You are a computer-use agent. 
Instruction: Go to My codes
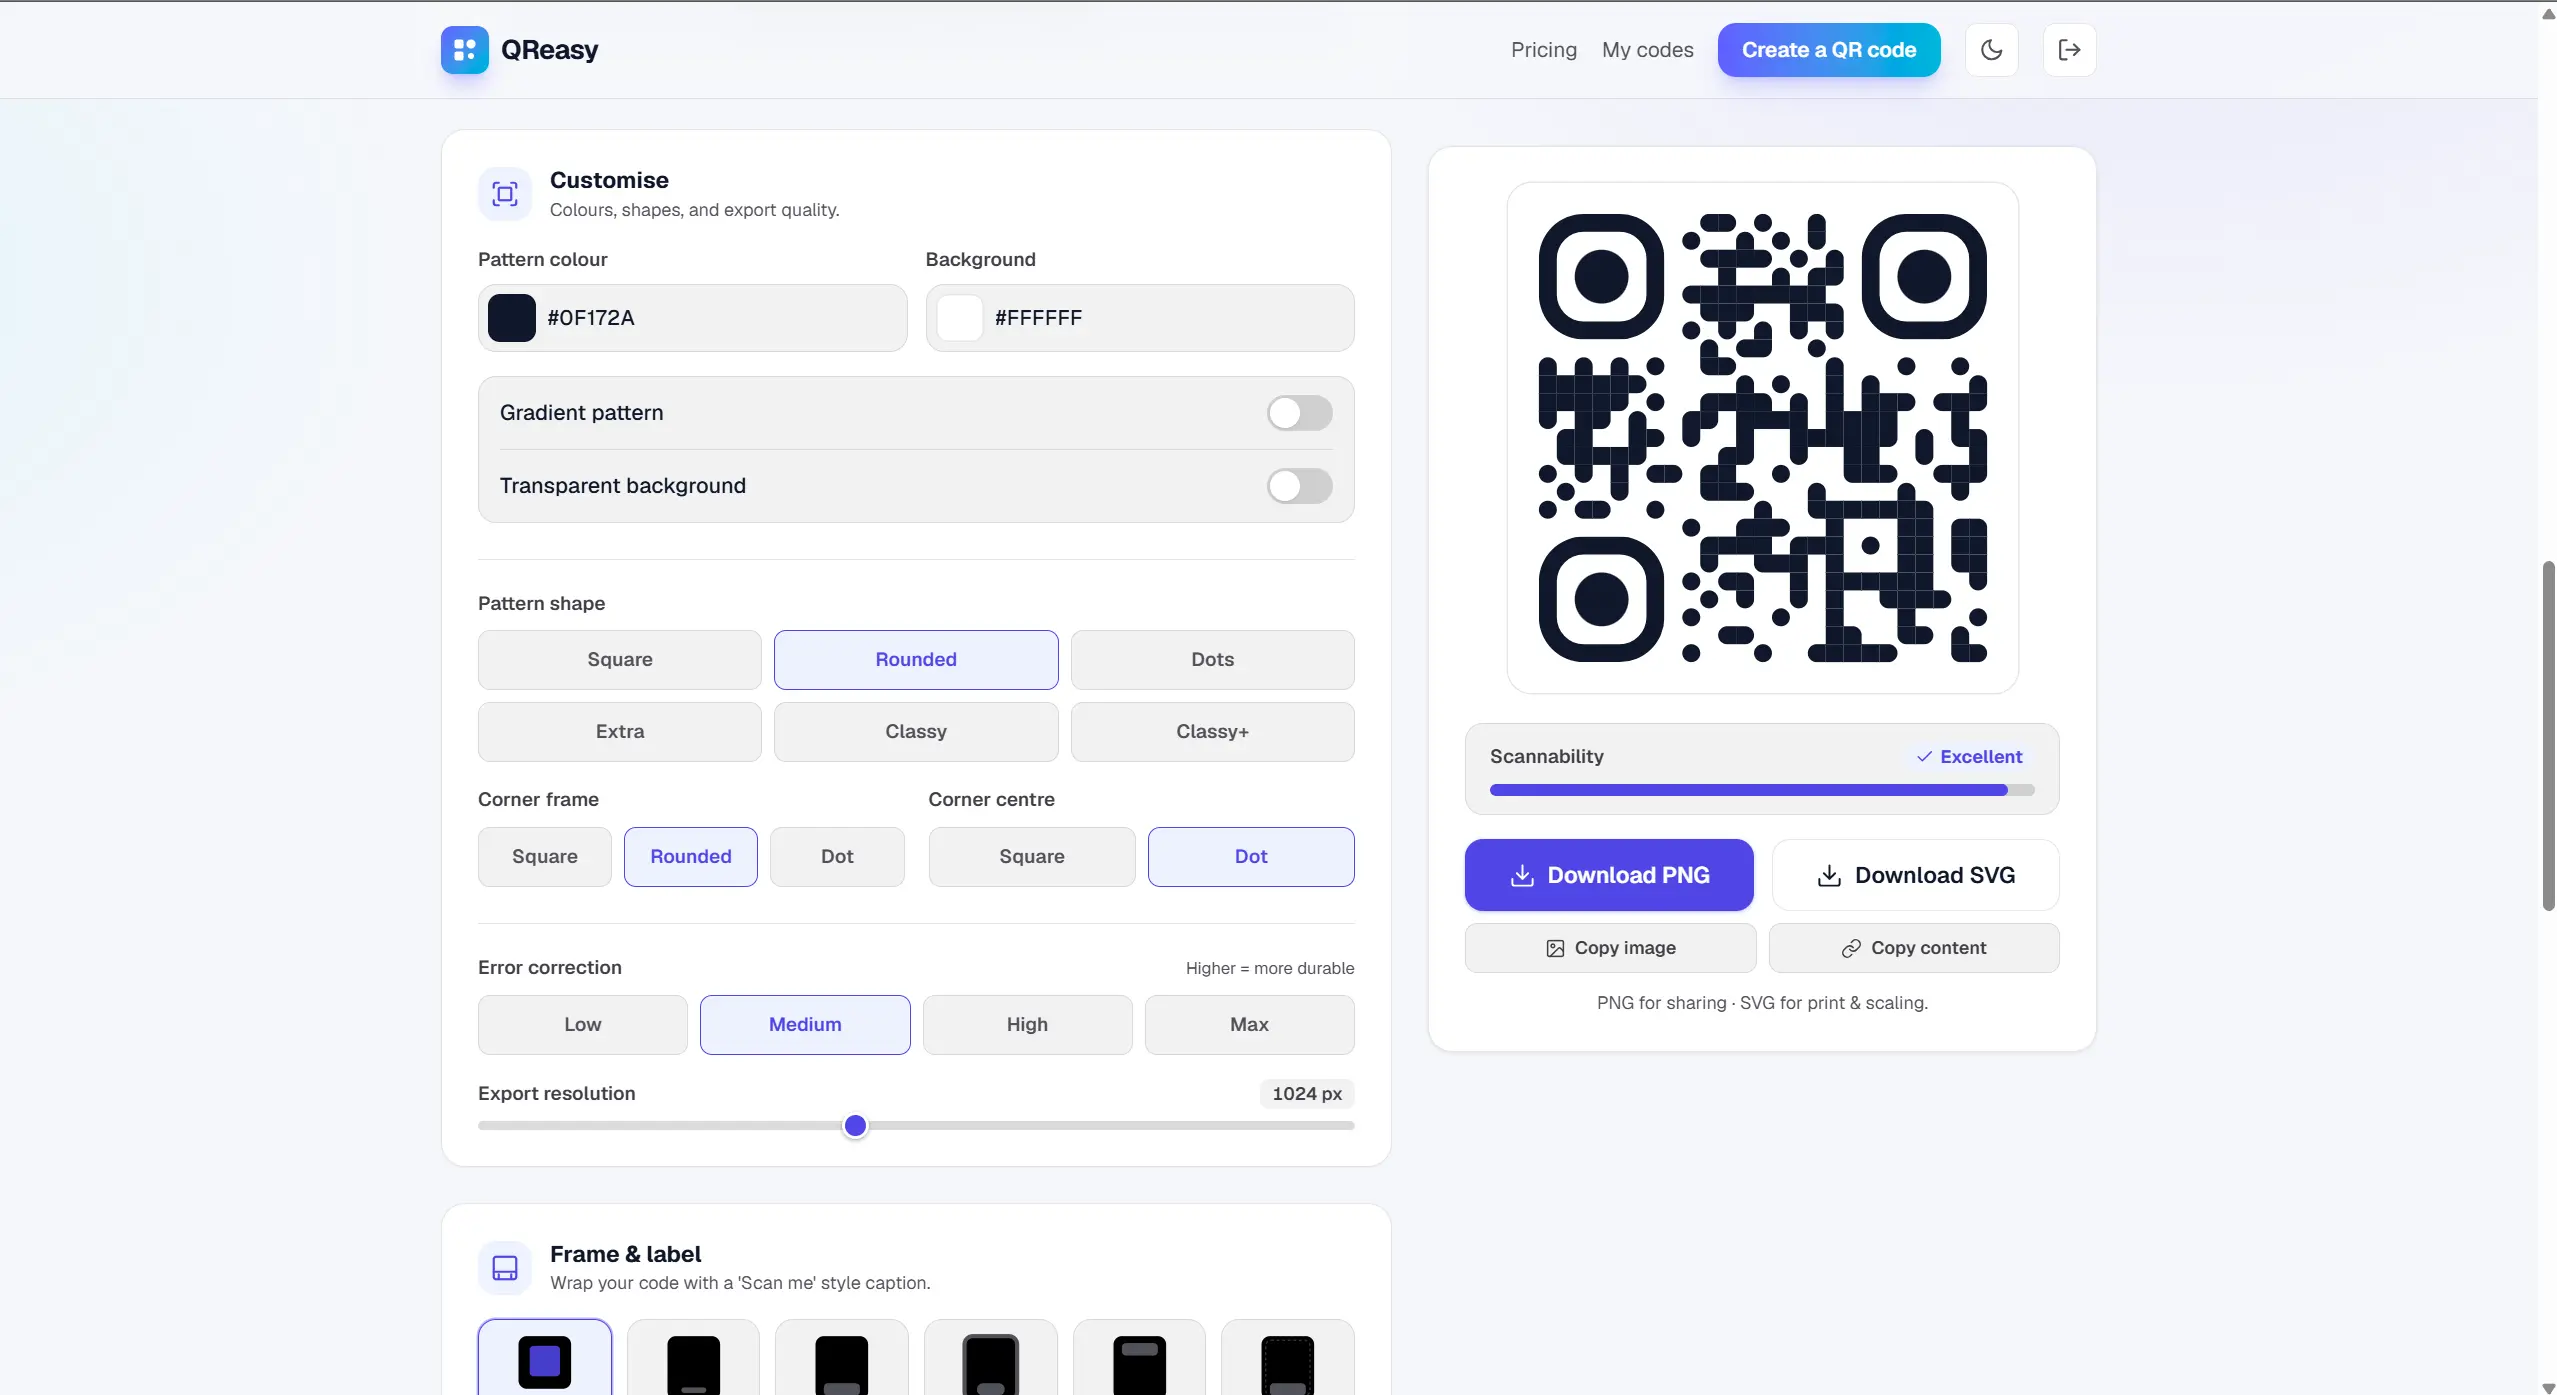[x=1648, y=50]
